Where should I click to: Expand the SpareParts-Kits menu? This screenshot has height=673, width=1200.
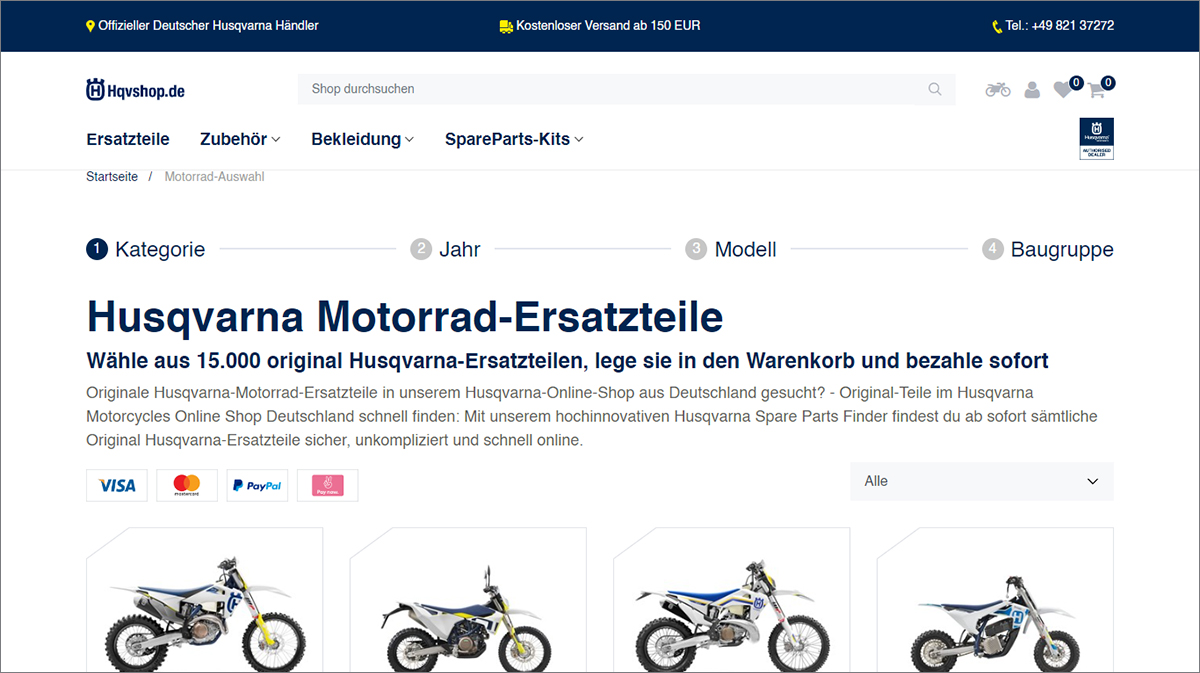(514, 139)
